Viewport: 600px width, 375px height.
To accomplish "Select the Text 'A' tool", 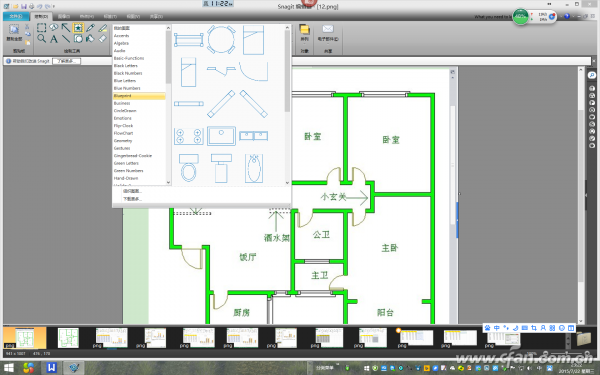I will (x=54, y=39).
